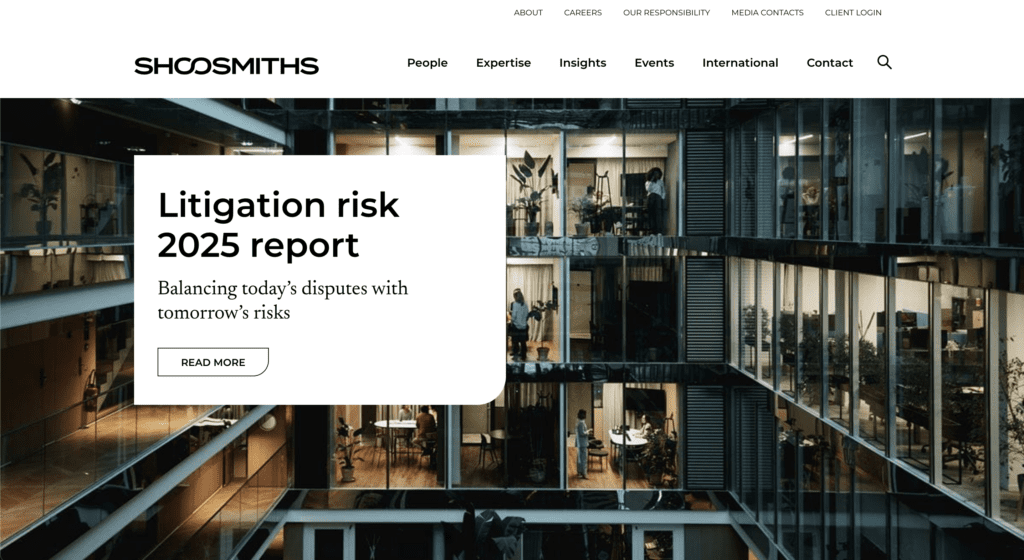Open the International menu item

740,63
